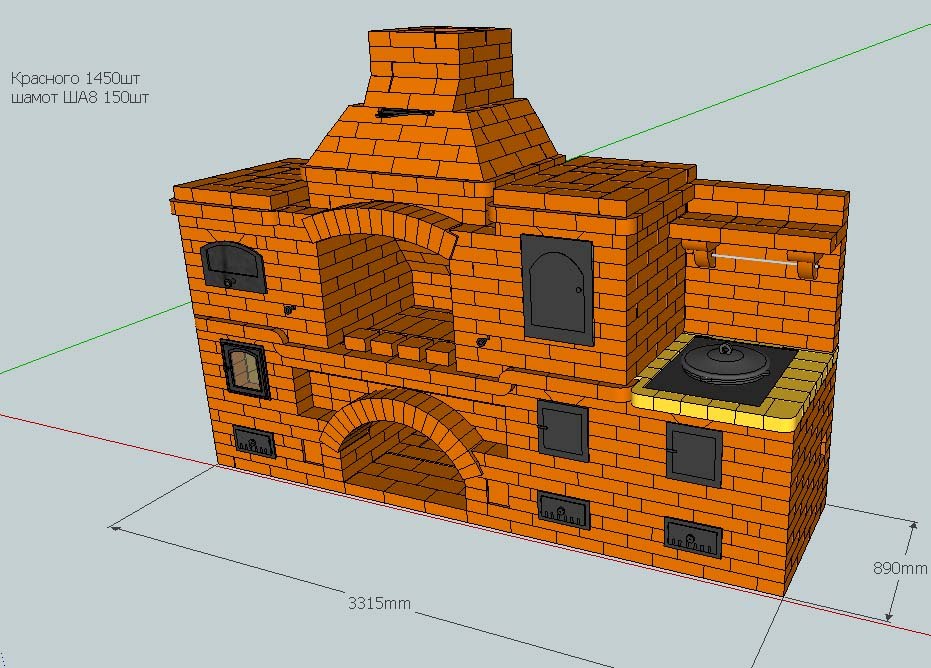The image size is (931, 668).
Task: Select the bottom center ash door
Action: (563, 510)
